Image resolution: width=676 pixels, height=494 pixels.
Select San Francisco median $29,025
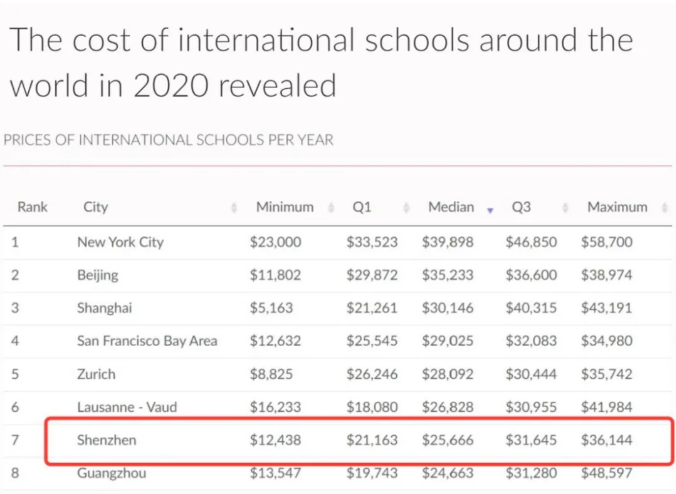(448, 341)
